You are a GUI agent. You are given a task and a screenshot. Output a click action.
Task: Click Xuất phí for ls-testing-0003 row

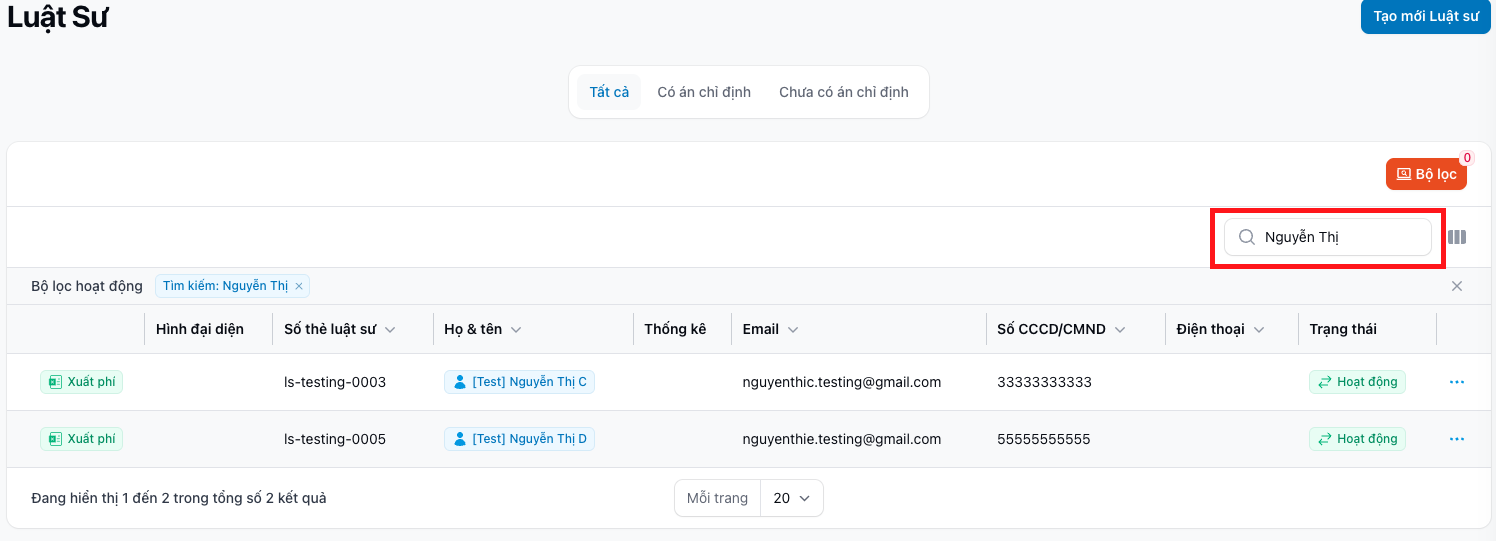(x=82, y=382)
